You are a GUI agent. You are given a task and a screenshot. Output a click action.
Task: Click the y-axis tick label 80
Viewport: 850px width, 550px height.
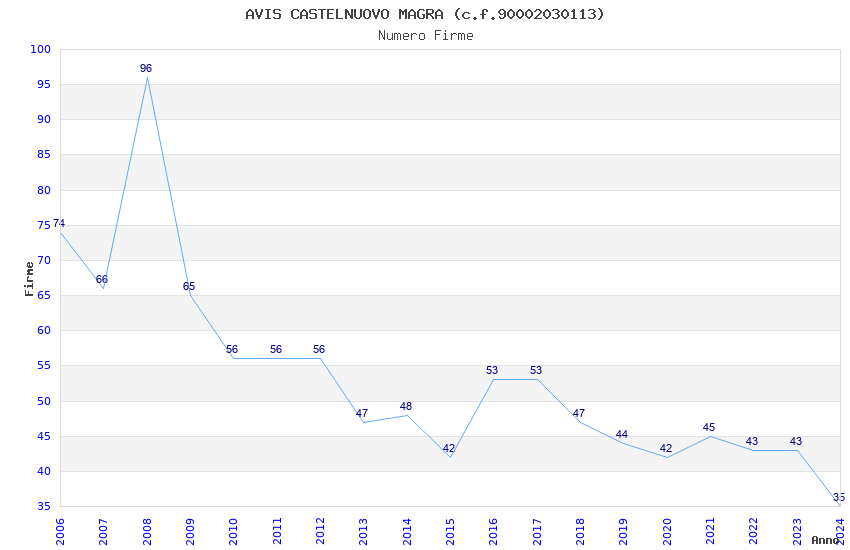[x=44, y=190]
